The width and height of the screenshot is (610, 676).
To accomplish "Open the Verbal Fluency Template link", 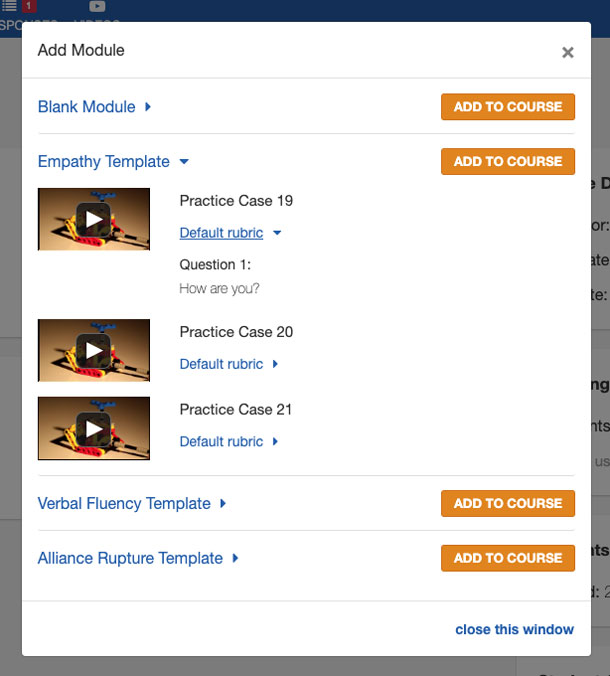I will (x=124, y=503).
